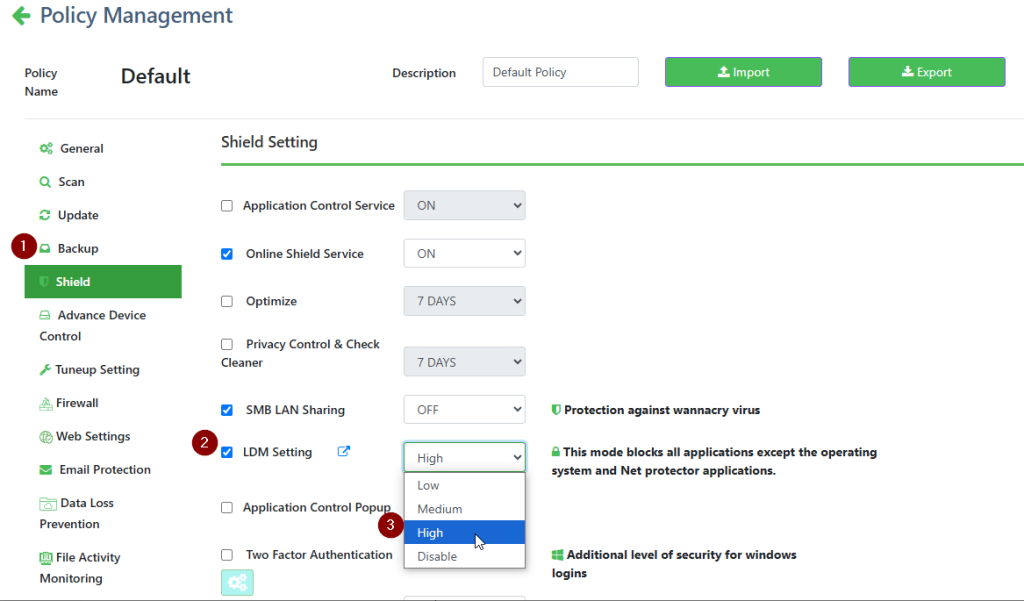This screenshot has width=1024, height=601.
Task: Click the Firewall icon in sidebar
Action: (x=46, y=403)
